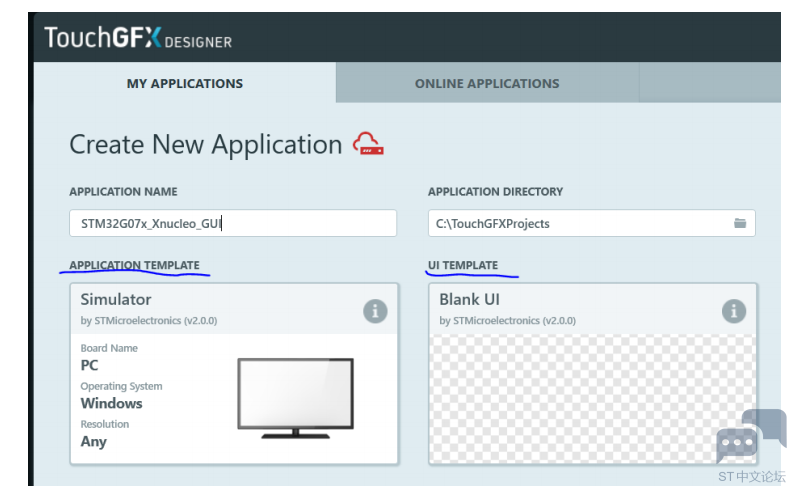The image size is (795, 492).
Task: Click the Application Name input field
Action: (233, 223)
